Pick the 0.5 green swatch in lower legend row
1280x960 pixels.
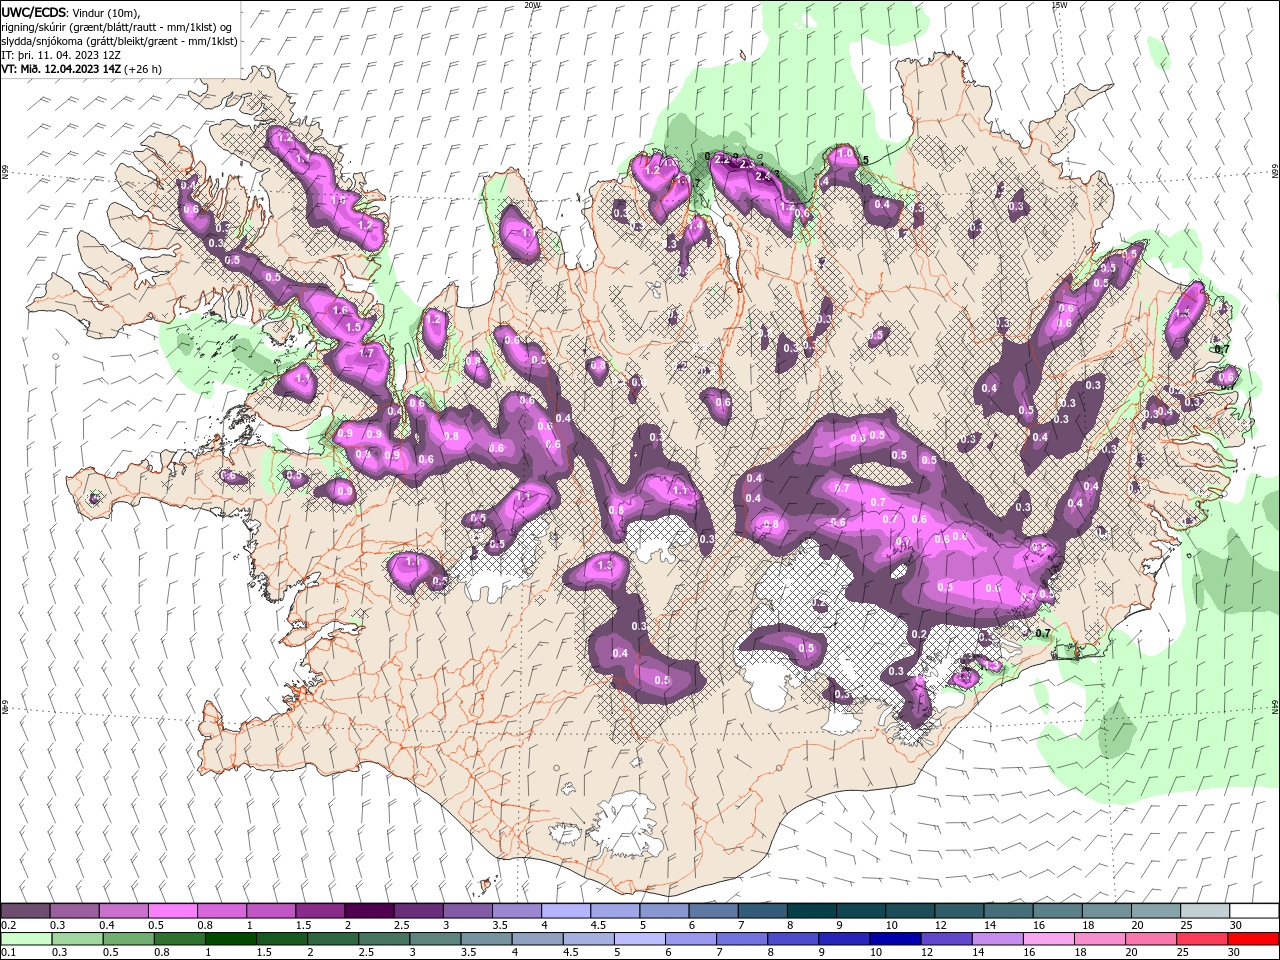128,939
